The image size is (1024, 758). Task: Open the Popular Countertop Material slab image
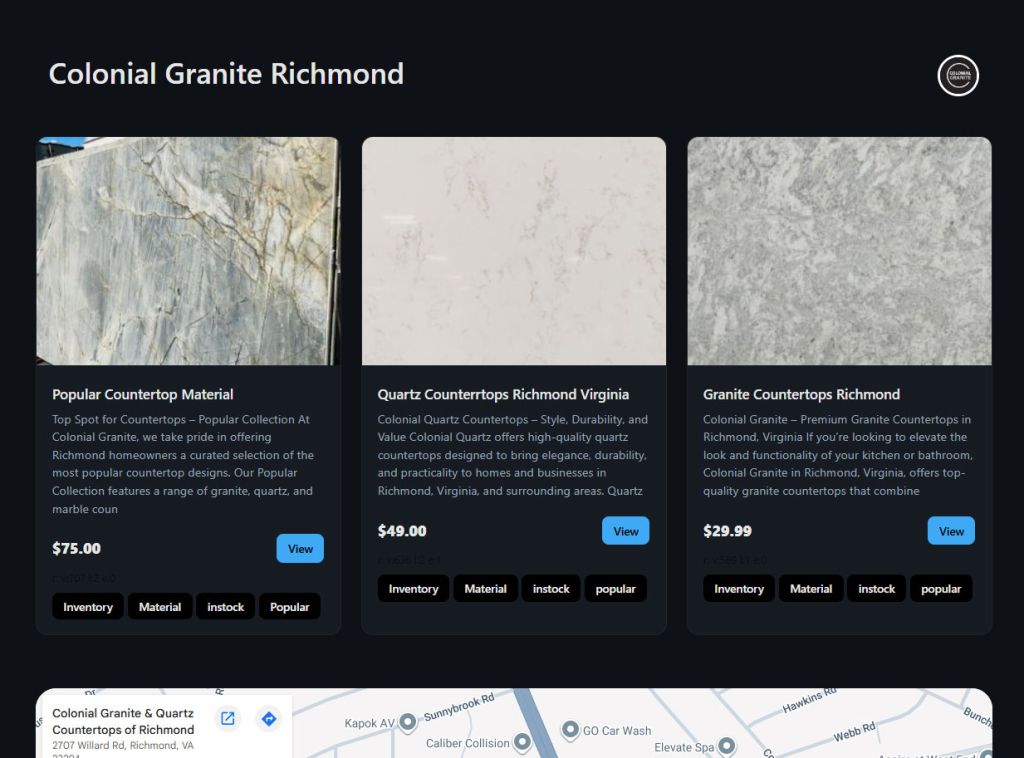tap(188, 251)
